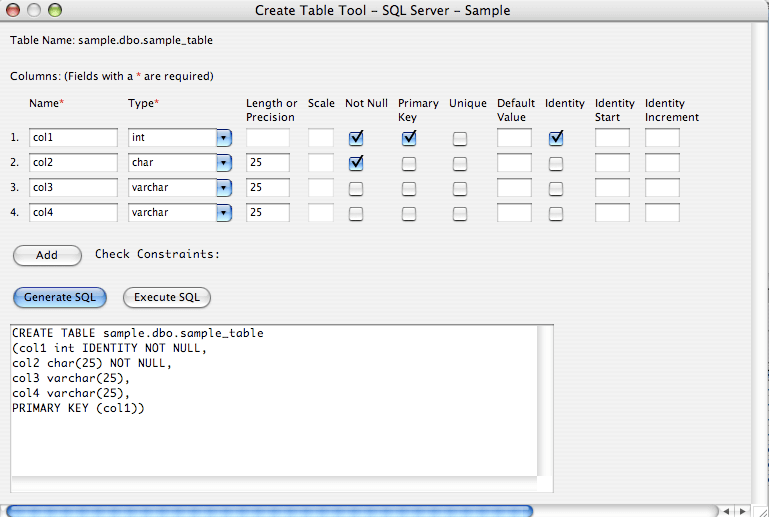This screenshot has width=769, height=517.
Task: Enable Unique checkbox for col3
Action: [460, 188]
